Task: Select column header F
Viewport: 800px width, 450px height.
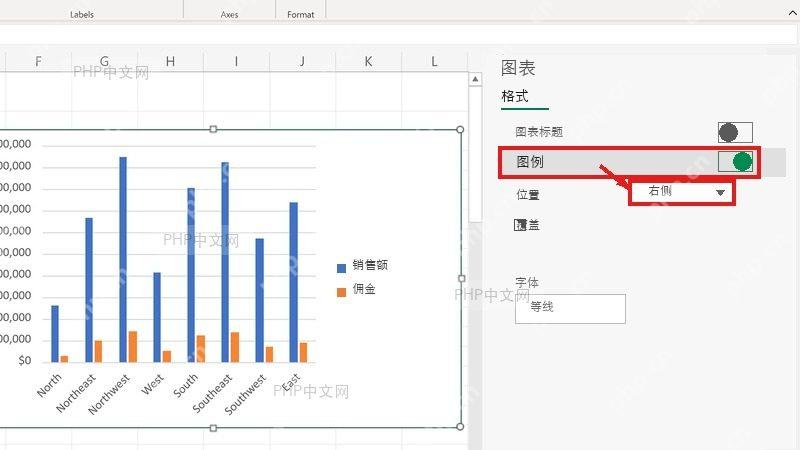Action: tap(38, 62)
